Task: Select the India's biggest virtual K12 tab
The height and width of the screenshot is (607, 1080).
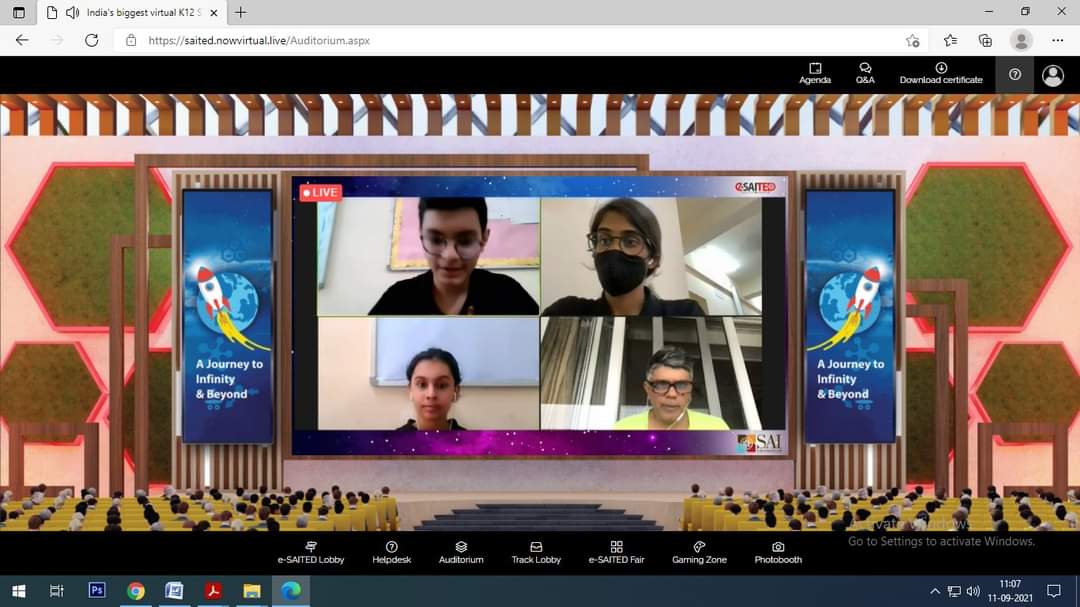Action: pyautogui.click(x=132, y=12)
